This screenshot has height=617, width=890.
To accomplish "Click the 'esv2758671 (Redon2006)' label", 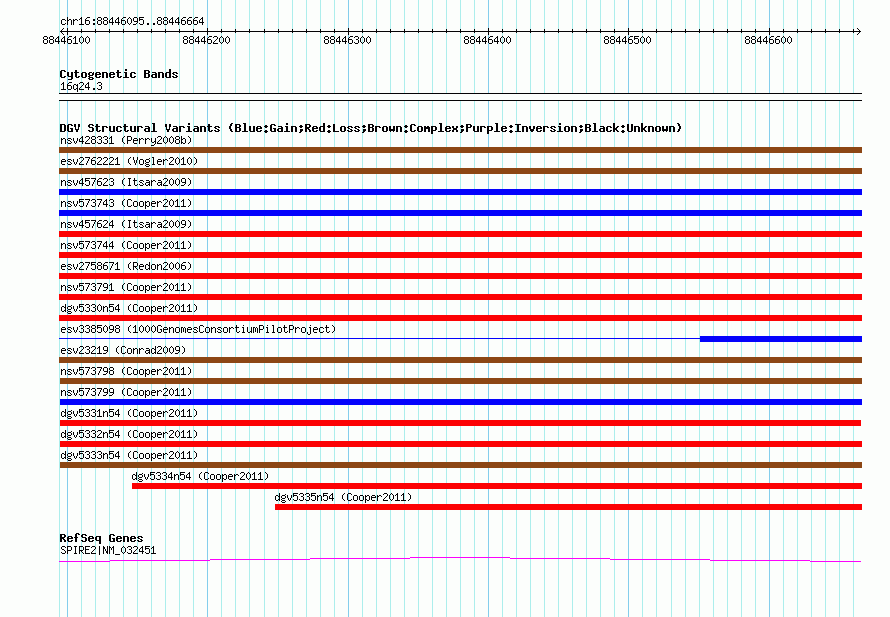I will [126, 266].
